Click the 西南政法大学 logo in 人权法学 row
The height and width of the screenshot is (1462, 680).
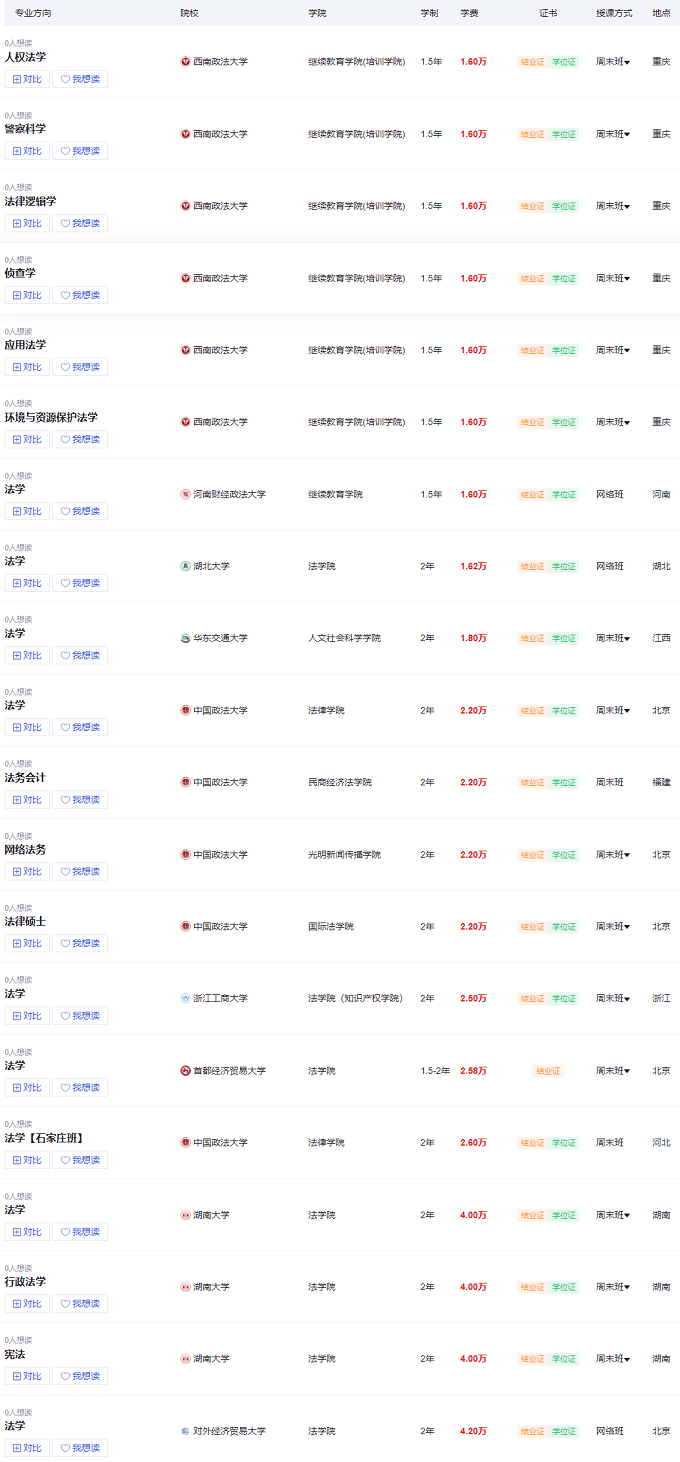pyautogui.click(x=185, y=62)
